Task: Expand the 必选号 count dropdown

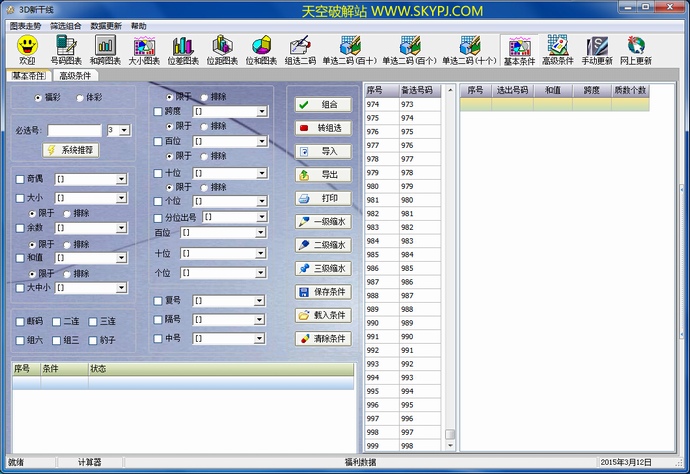Action: (x=124, y=130)
